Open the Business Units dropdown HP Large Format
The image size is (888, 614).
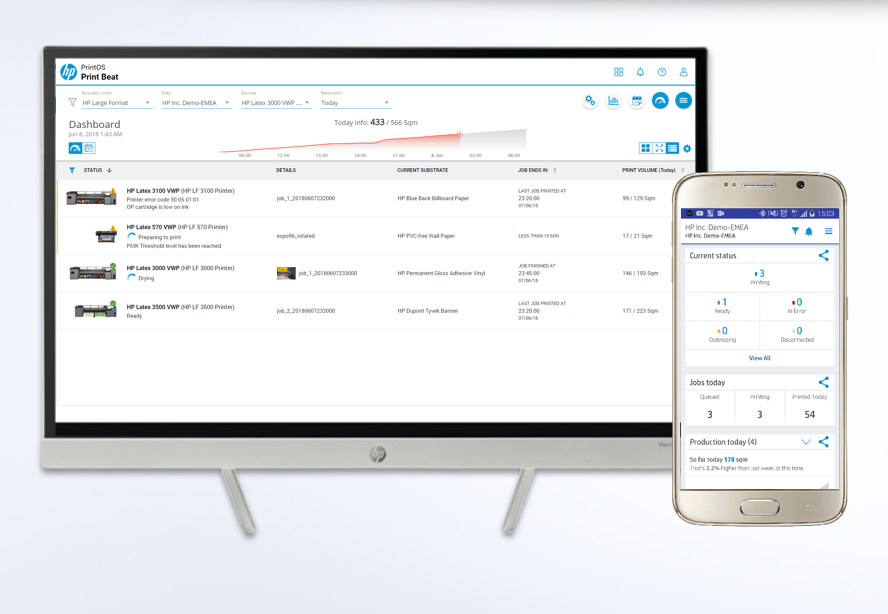[117, 103]
